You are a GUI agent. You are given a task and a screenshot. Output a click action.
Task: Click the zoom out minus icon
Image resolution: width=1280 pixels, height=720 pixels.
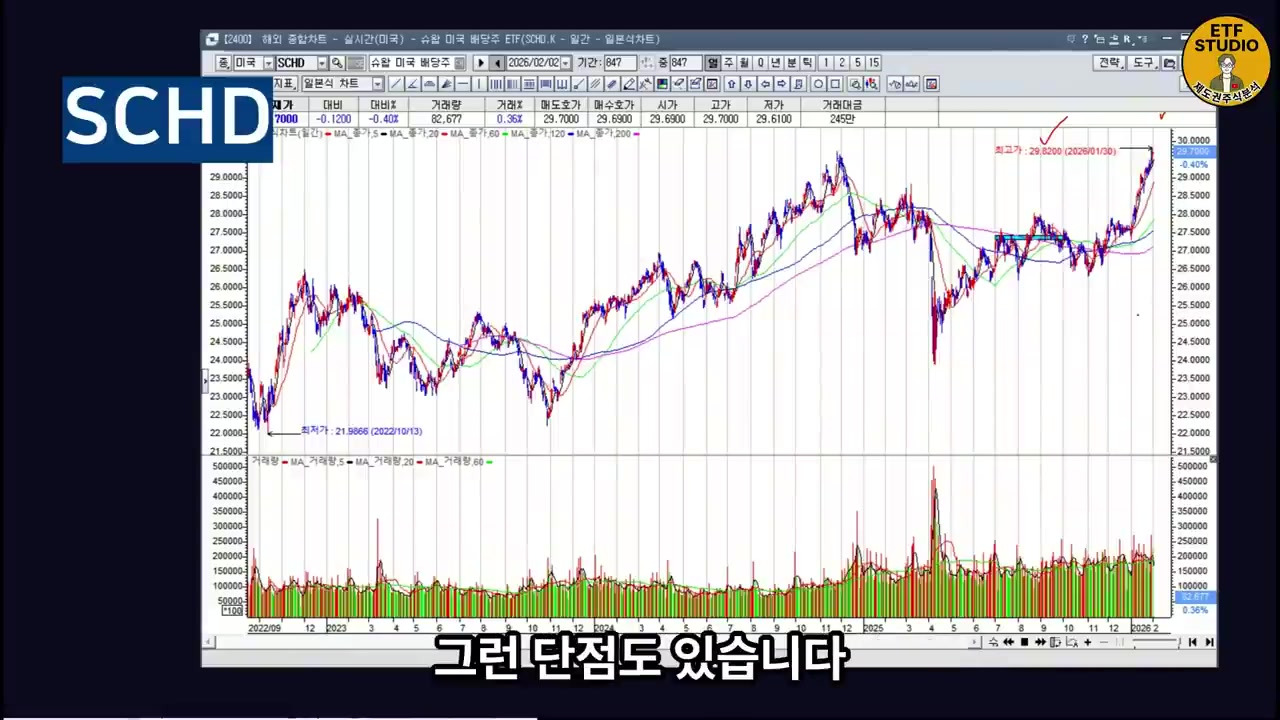pos(1104,642)
